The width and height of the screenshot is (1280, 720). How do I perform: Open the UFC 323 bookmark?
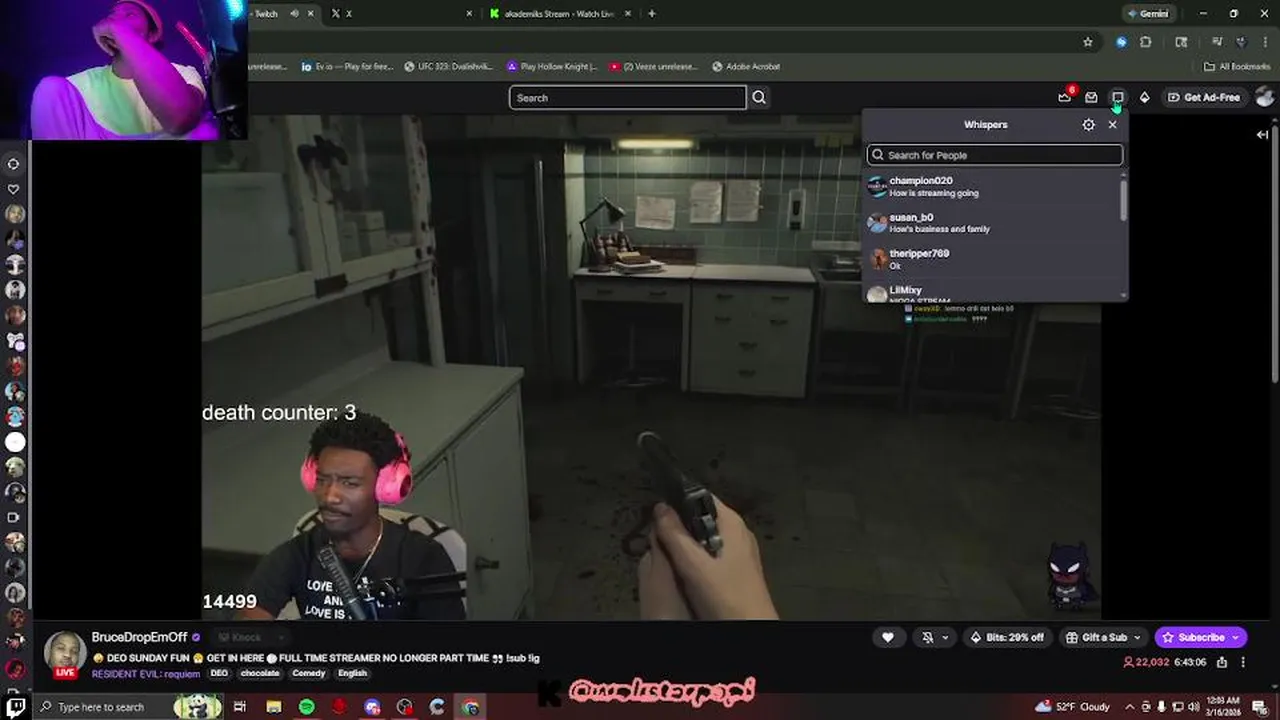[x=450, y=66]
